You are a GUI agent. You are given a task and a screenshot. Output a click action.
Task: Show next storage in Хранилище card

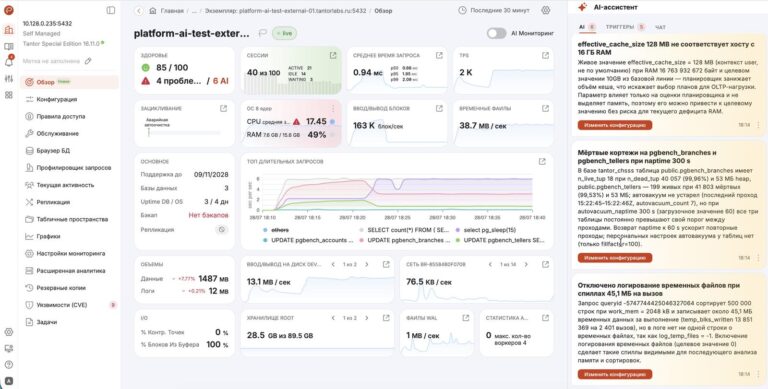tap(367, 318)
